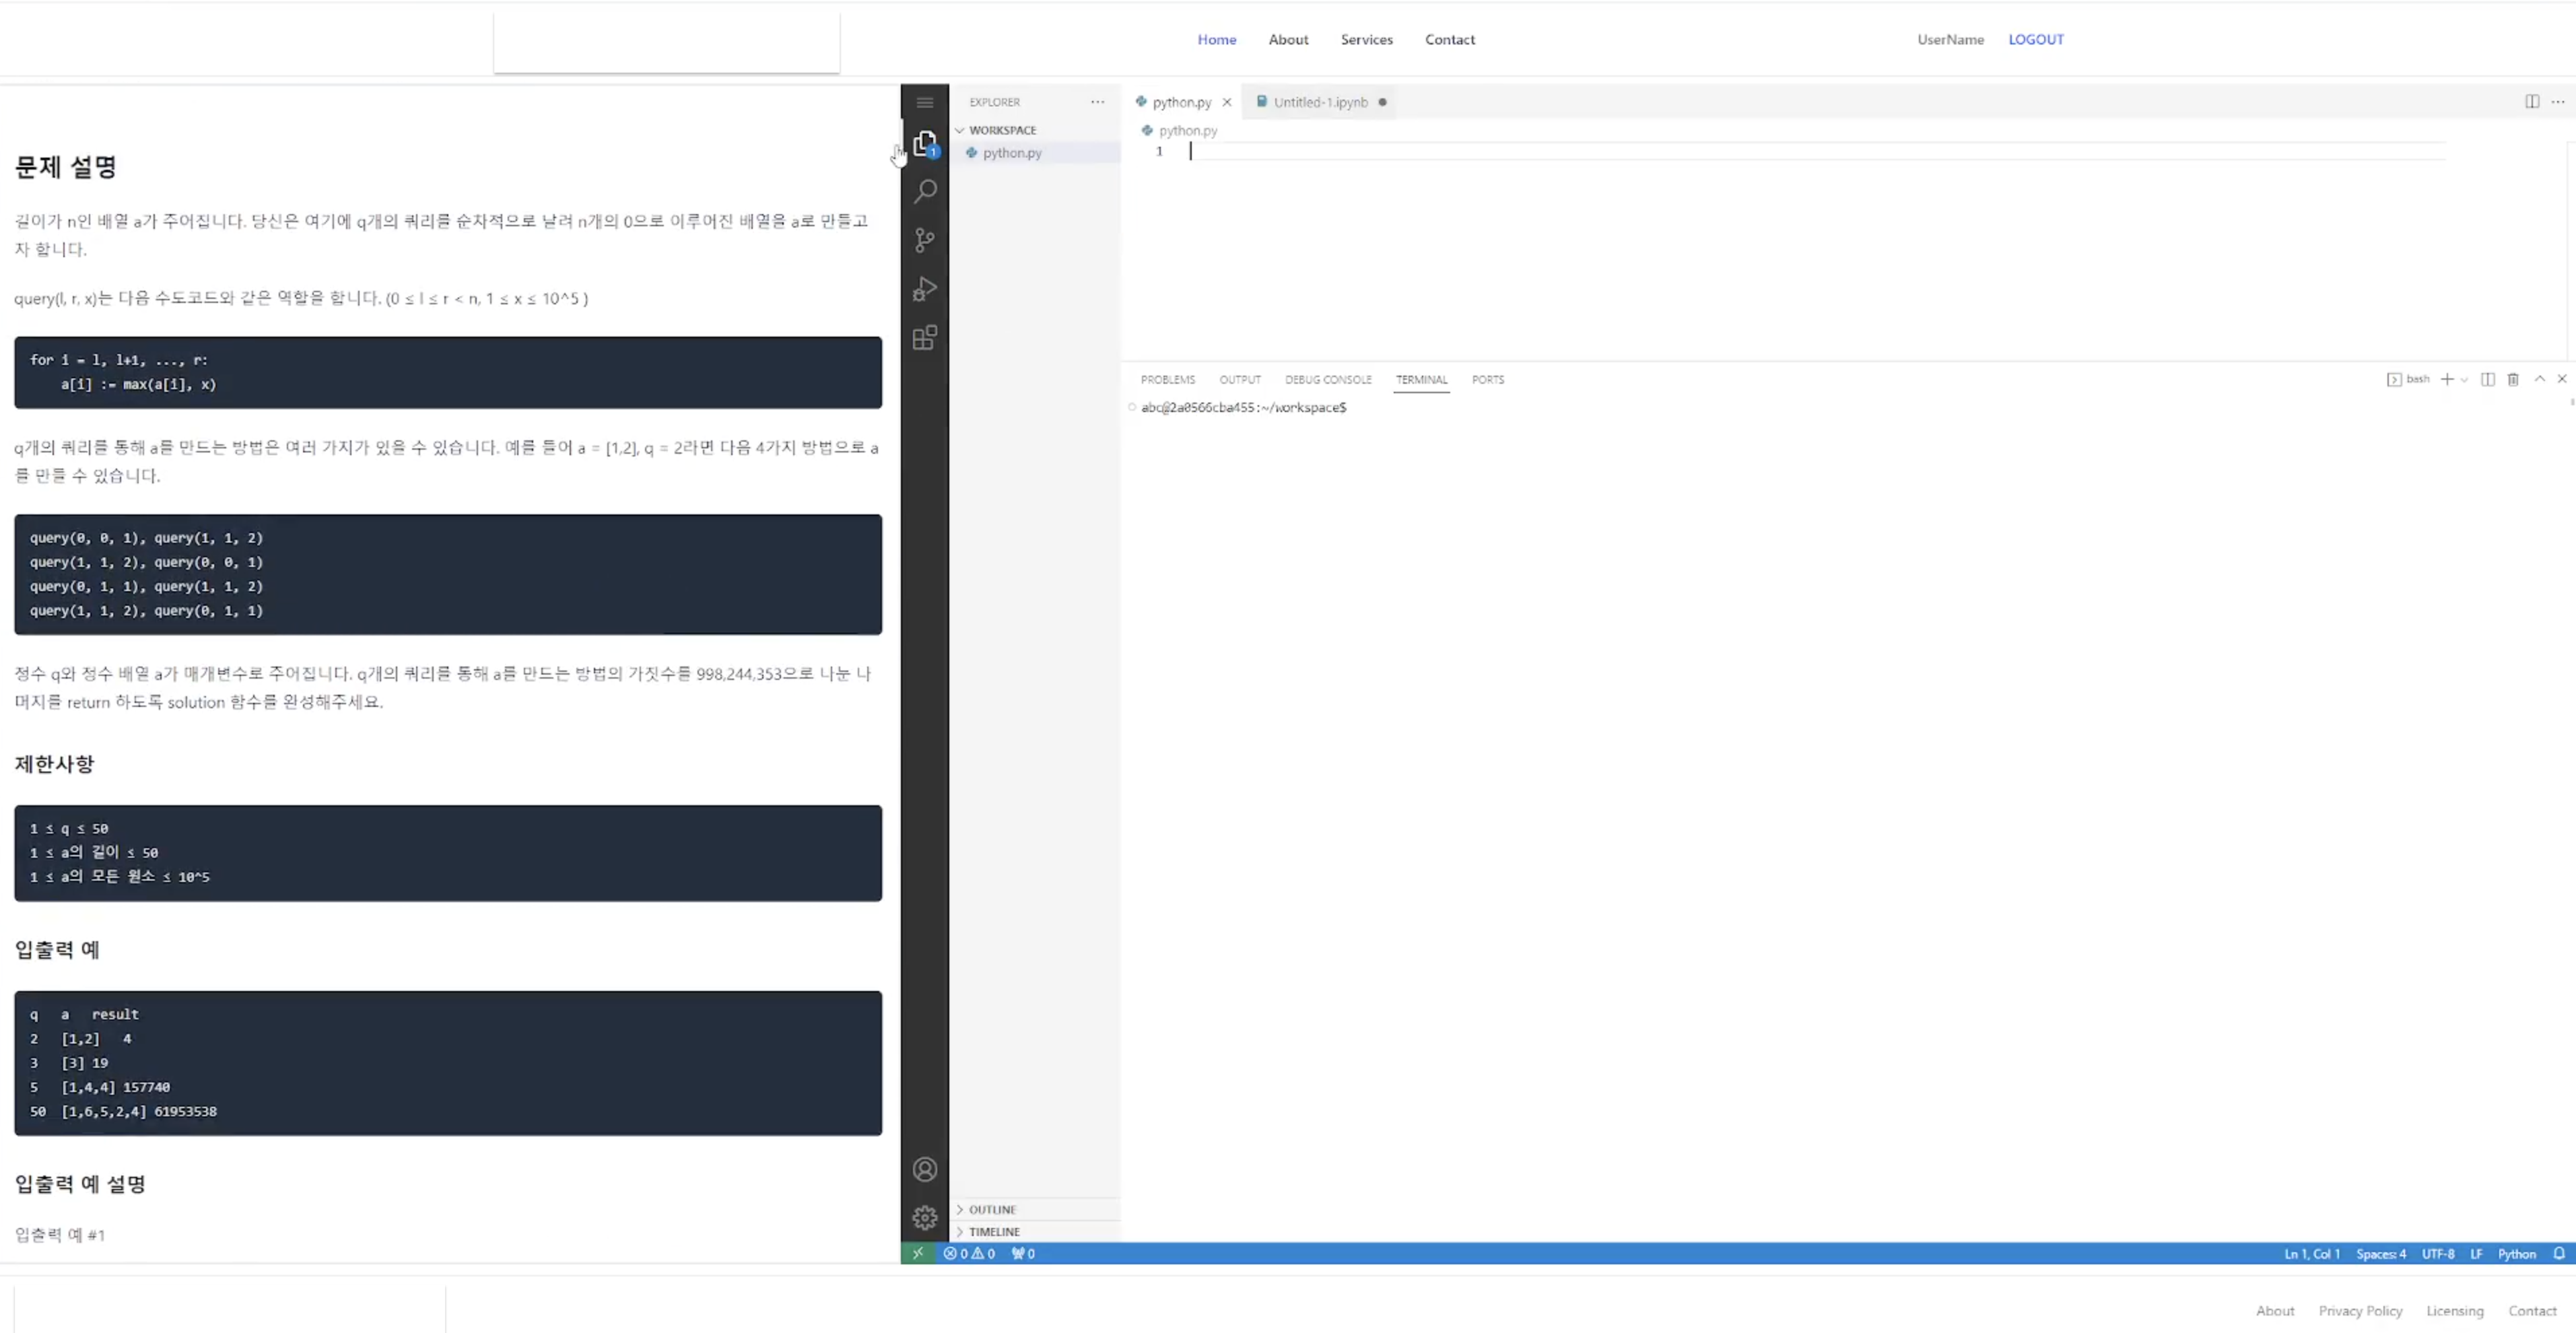Open the Source Control view
The image size is (2576, 1333).
[x=924, y=240]
